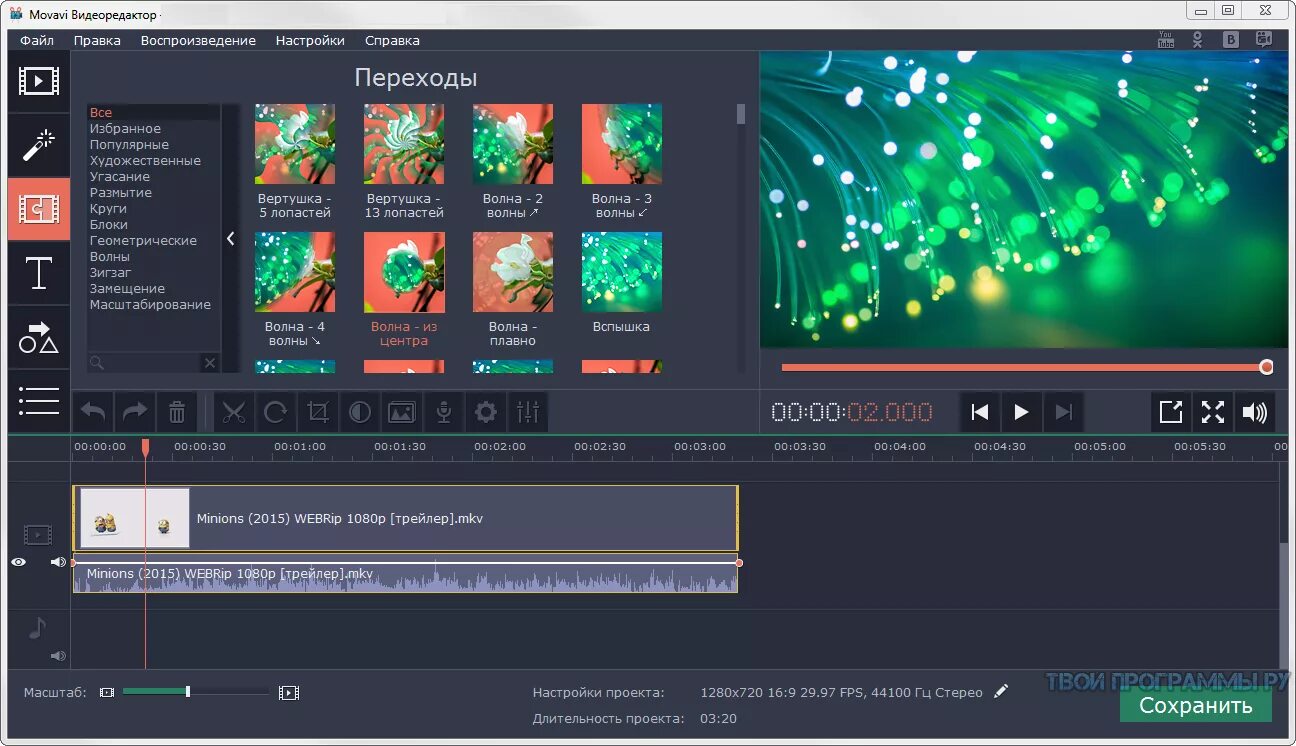This screenshot has width=1296, height=746.
Task: Click the transitions search field
Action: click(x=144, y=362)
